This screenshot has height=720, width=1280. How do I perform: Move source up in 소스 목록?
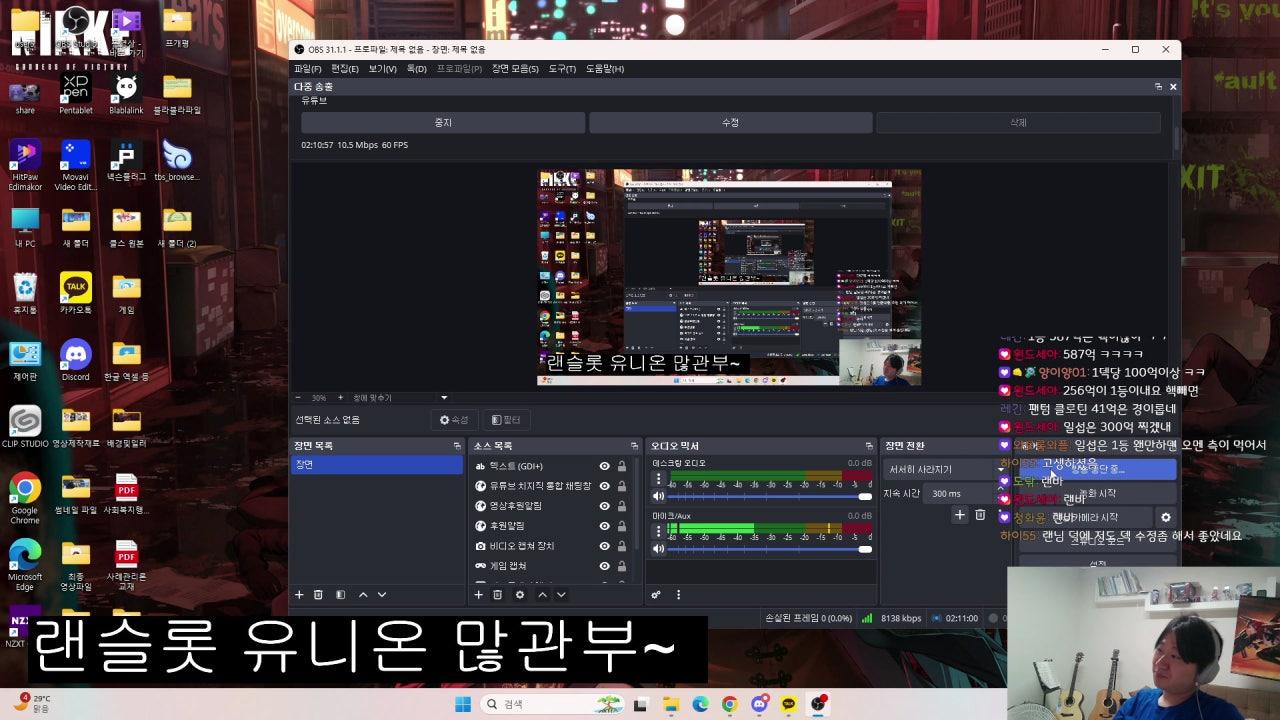click(x=542, y=595)
